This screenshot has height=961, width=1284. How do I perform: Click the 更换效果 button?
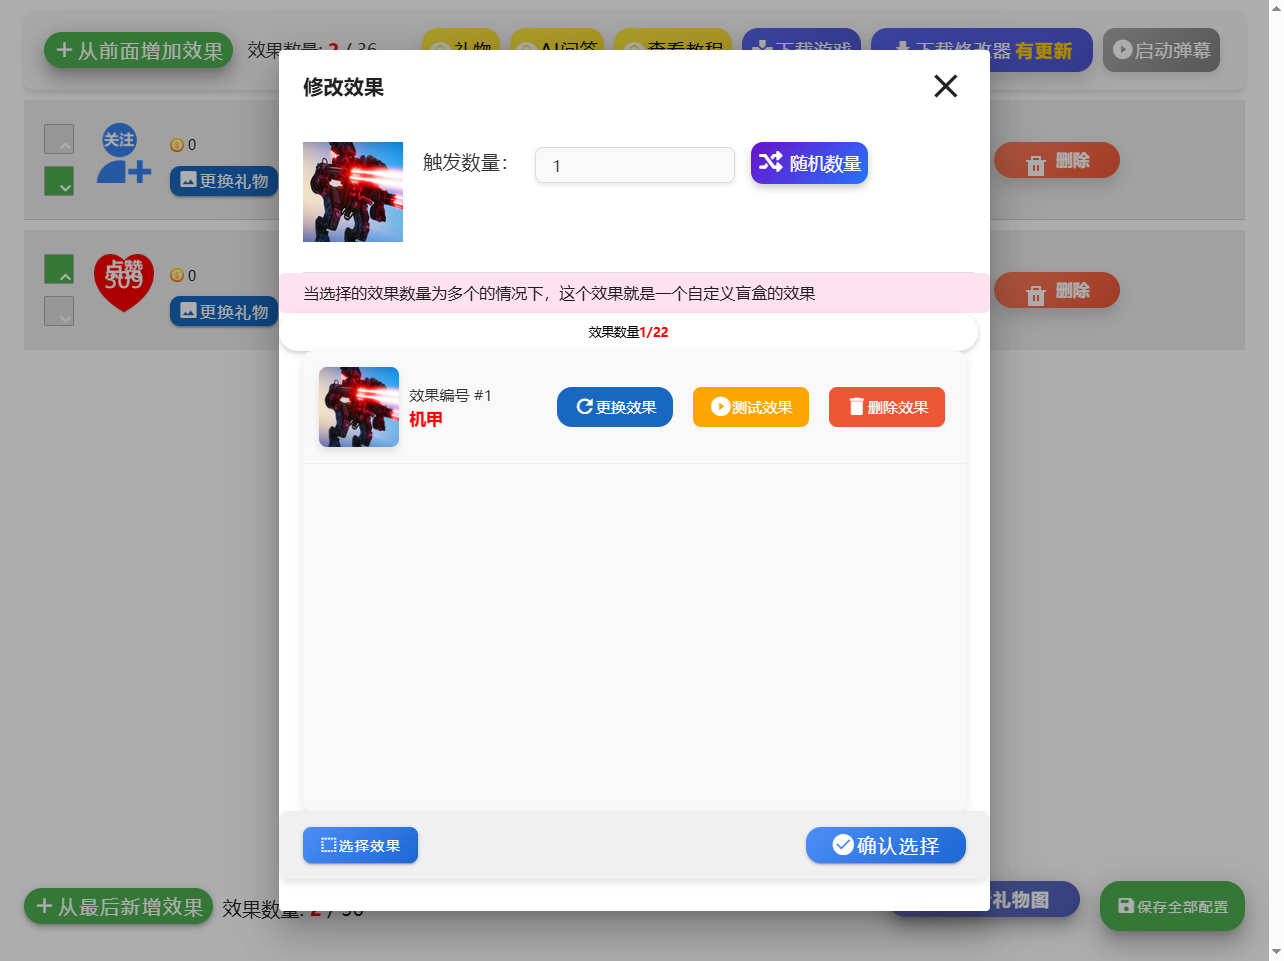pyautogui.click(x=614, y=407)
